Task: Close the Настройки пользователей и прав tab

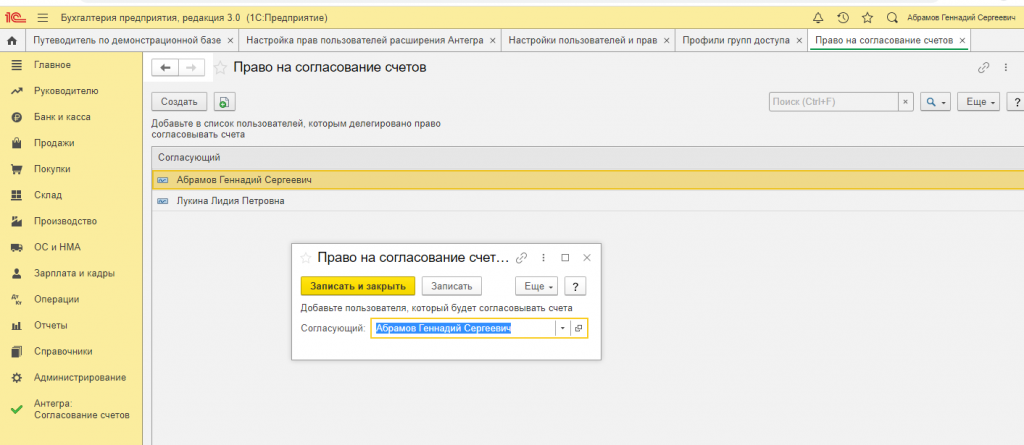Action: click(x=667, y=41)
